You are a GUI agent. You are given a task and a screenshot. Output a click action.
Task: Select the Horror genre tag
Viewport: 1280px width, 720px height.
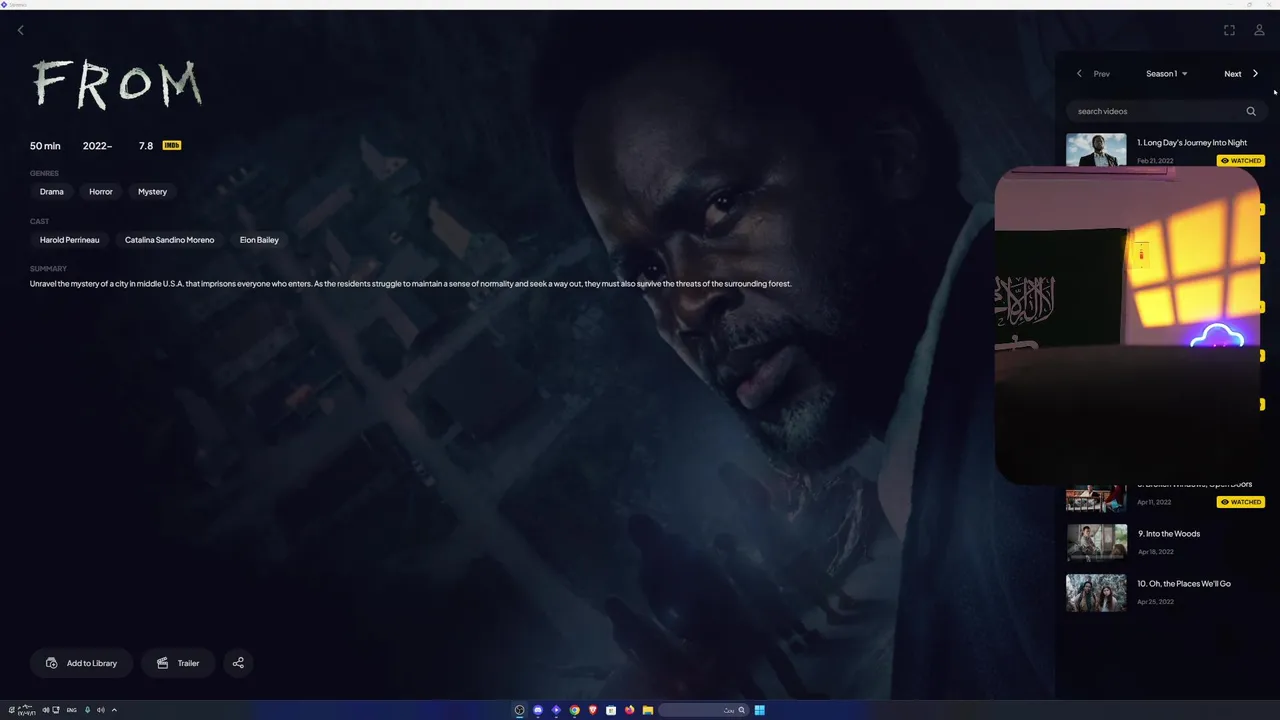click(x=101, y=191)
